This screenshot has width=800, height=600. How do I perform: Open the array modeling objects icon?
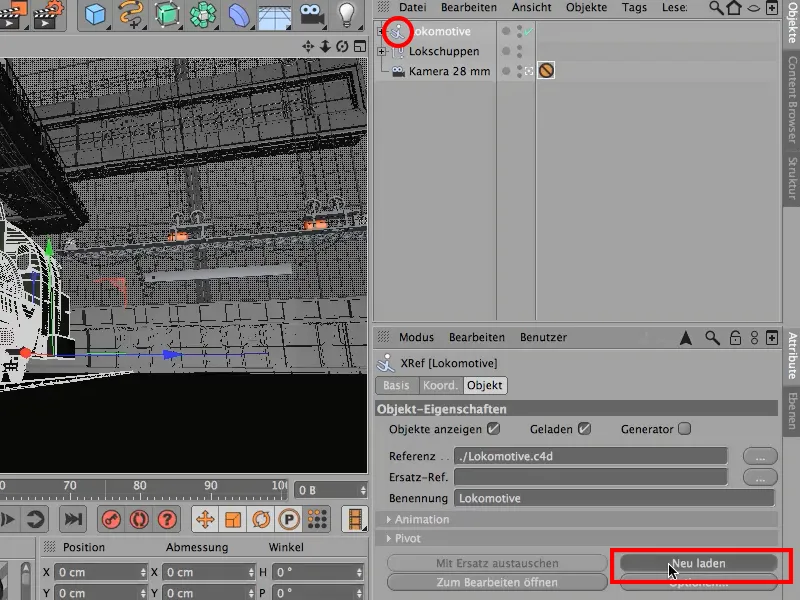203,14
